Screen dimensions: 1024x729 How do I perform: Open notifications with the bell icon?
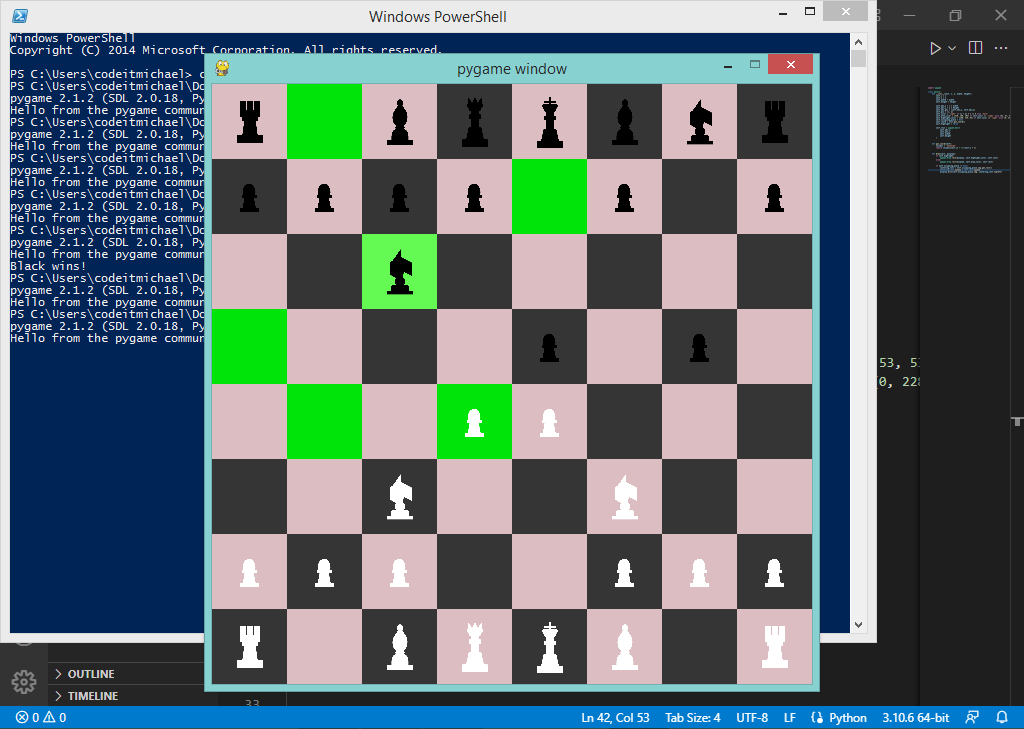[x=1003, y=717]
